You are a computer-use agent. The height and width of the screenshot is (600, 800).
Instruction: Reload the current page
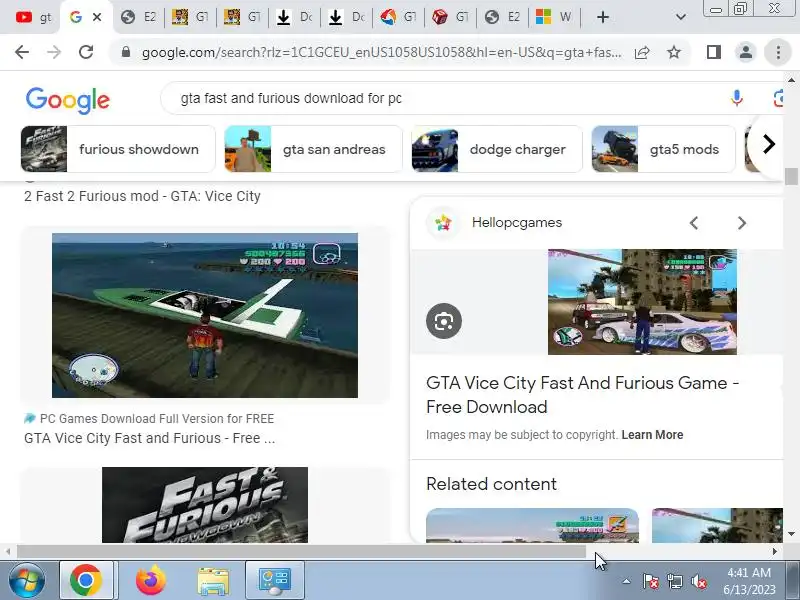(x=86, y=52)
